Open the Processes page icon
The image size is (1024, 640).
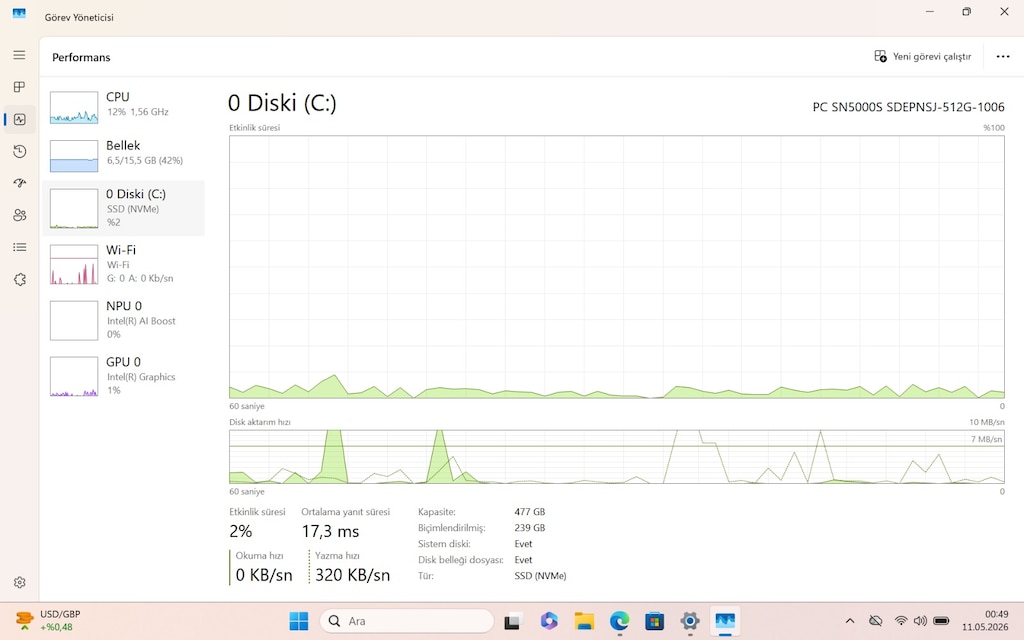coord(20,87)
